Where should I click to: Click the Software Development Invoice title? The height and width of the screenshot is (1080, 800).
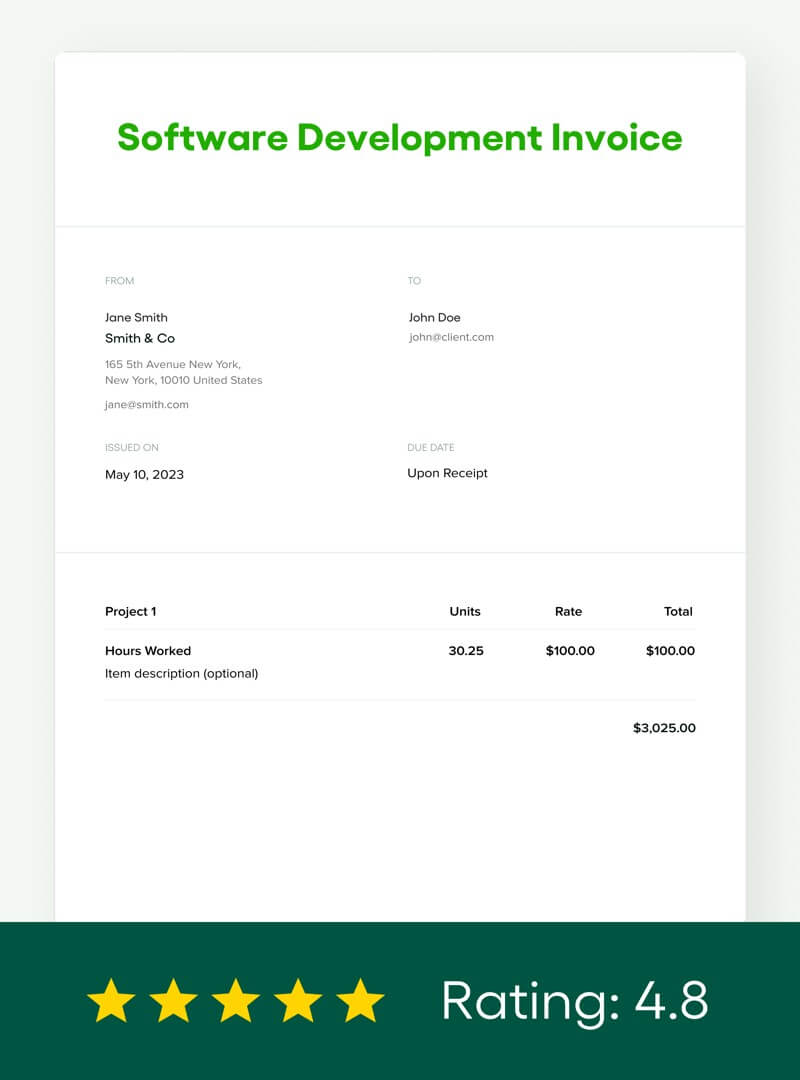(x=400, y=137)
